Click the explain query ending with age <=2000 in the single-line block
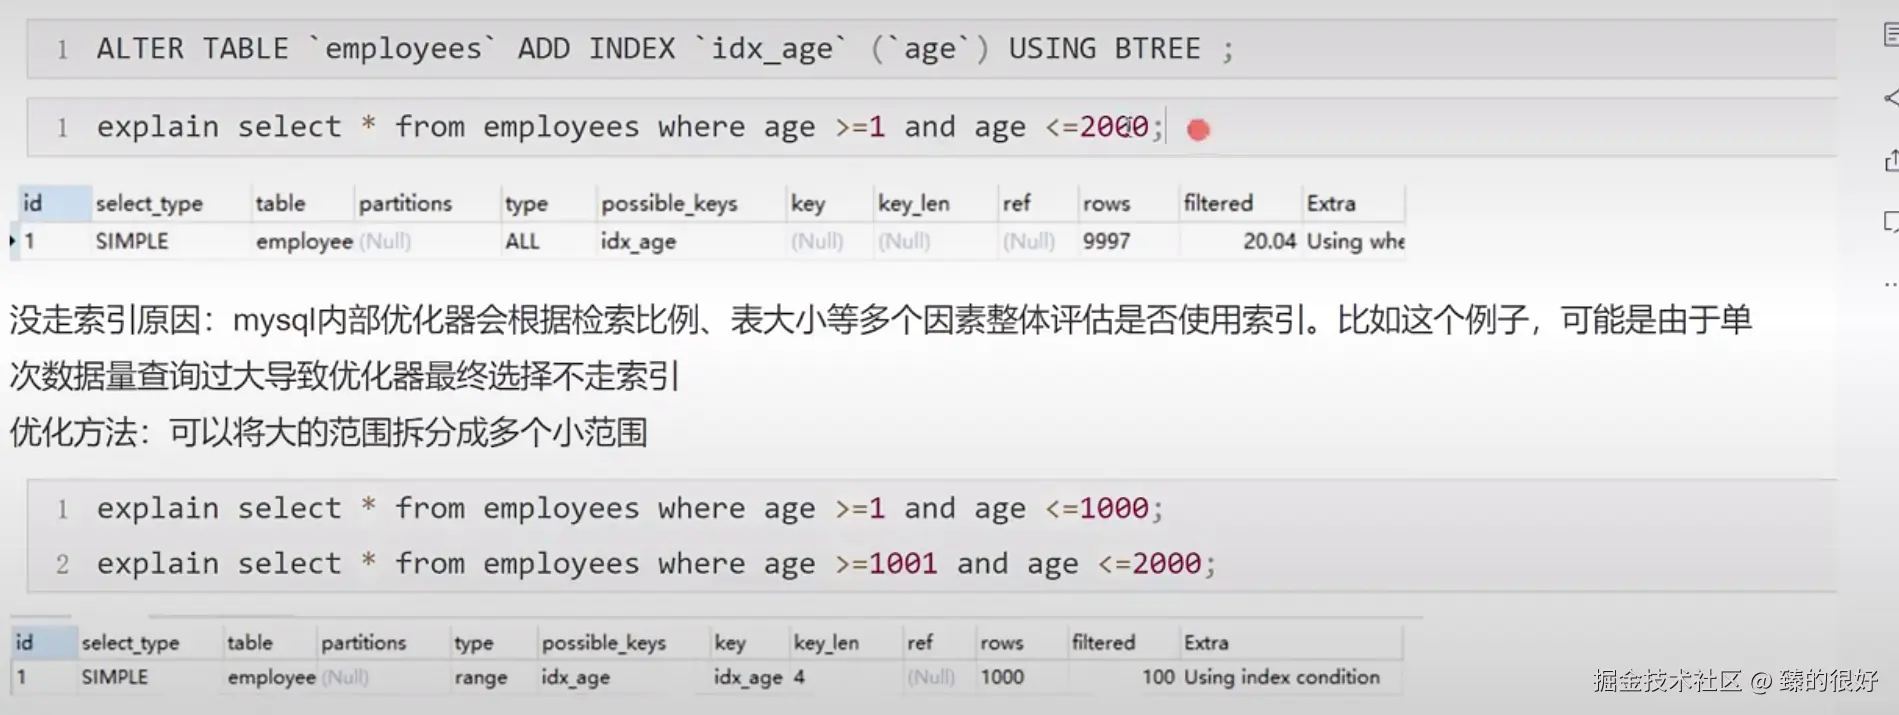 (630, 127)
